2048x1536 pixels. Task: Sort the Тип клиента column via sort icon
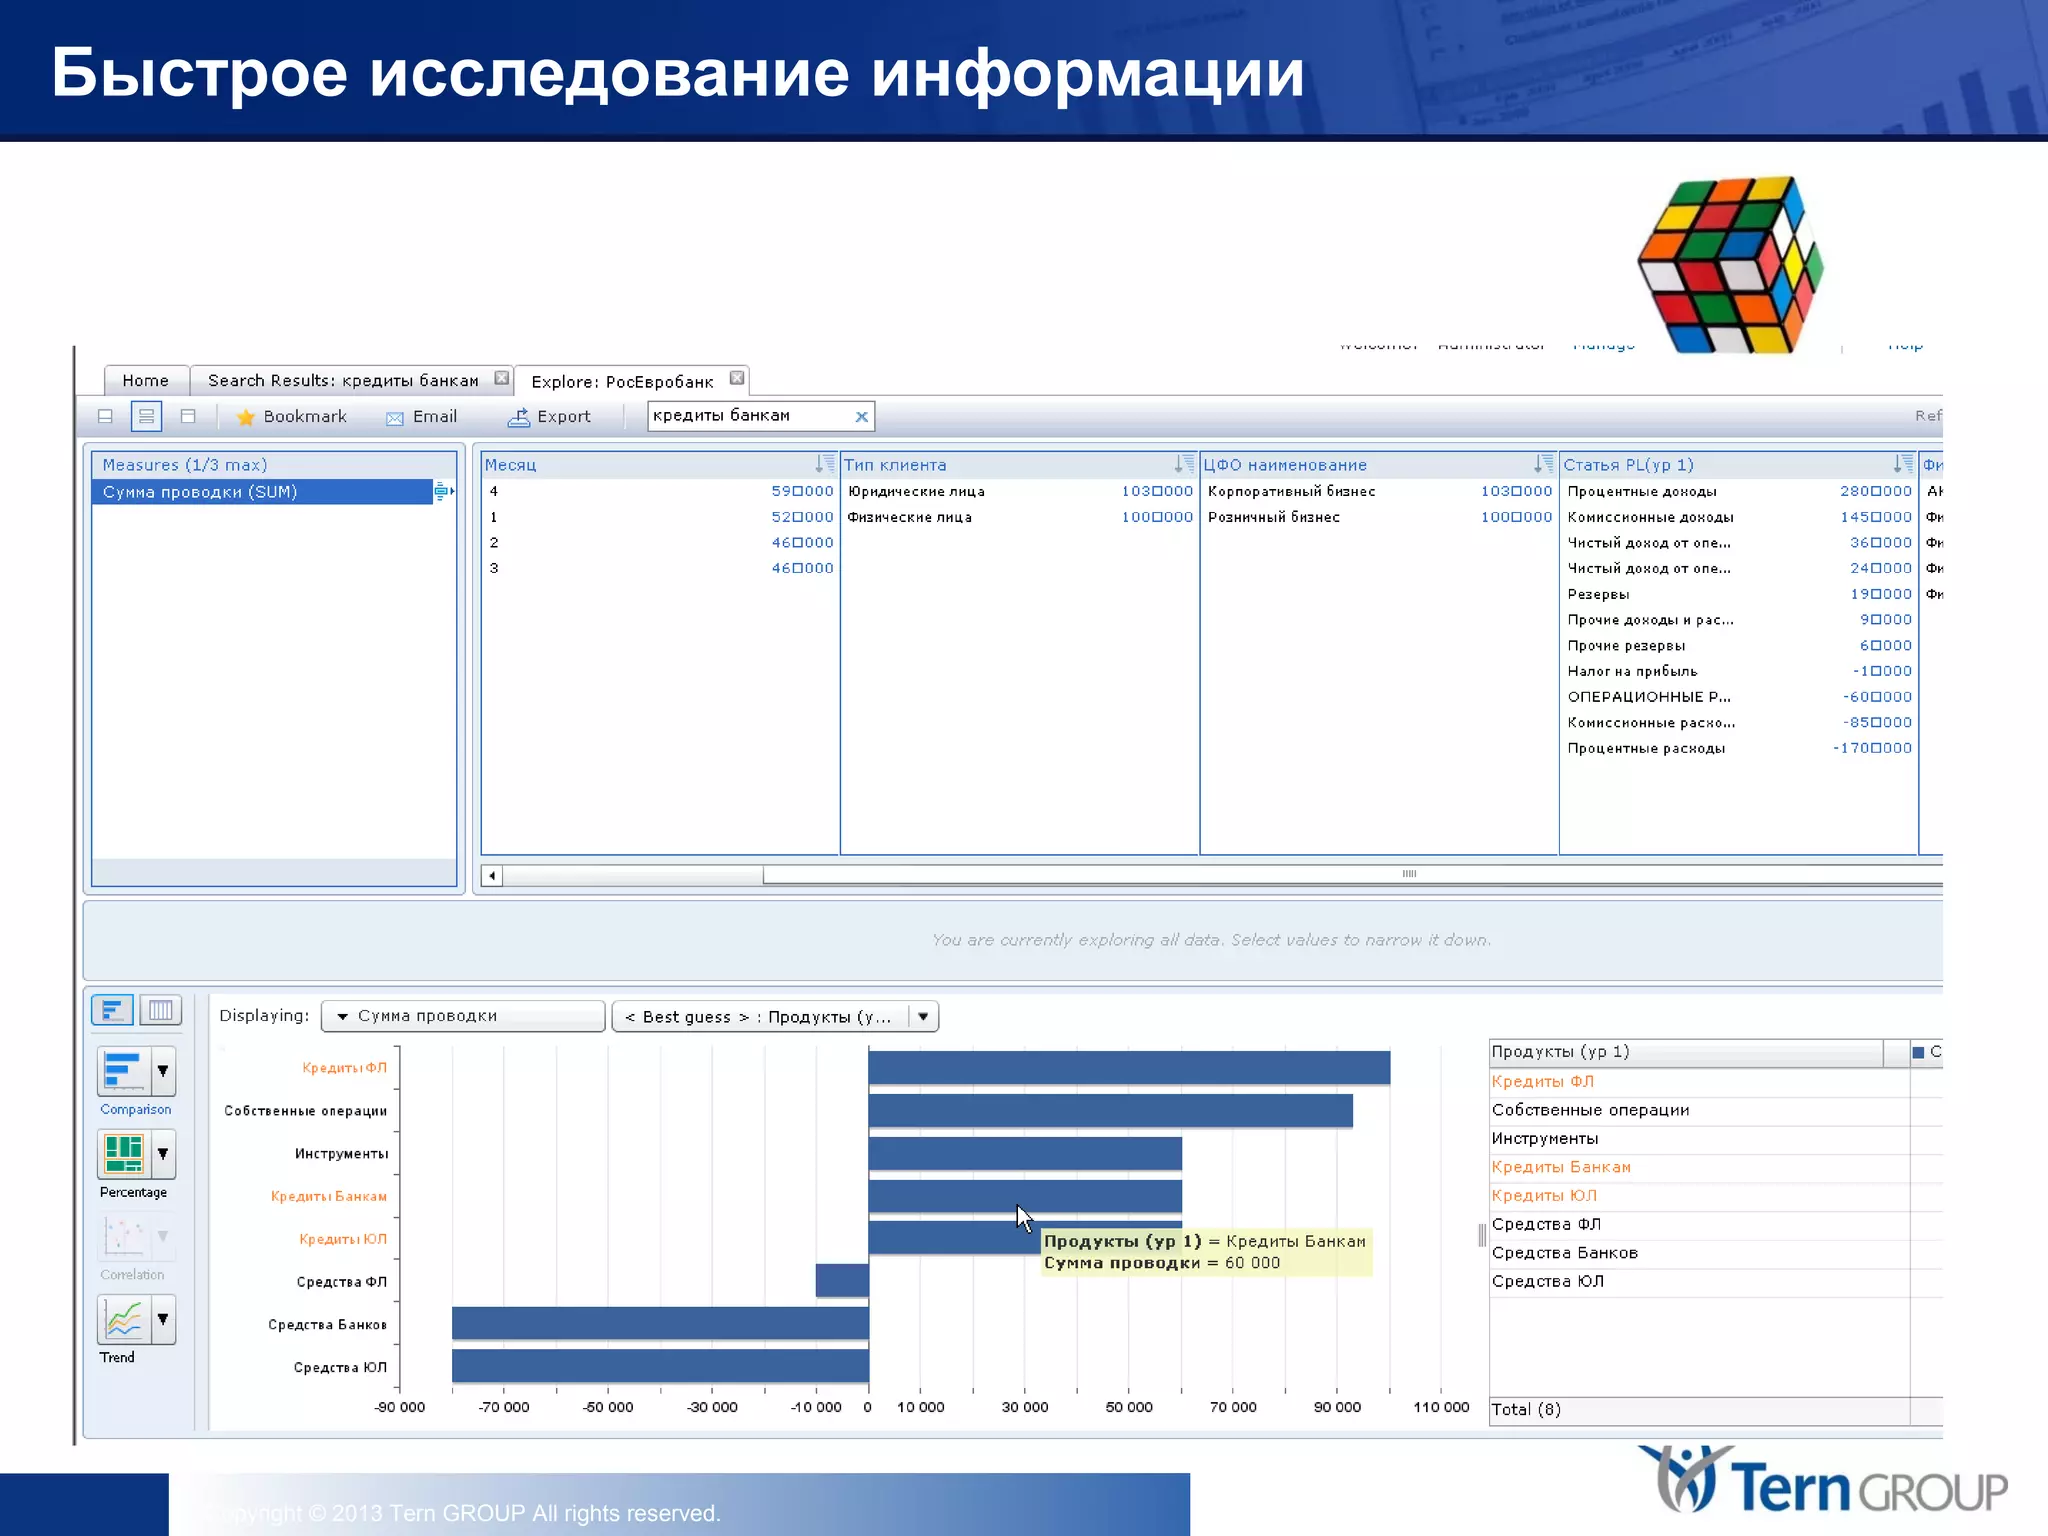(x=1183, y=464)
